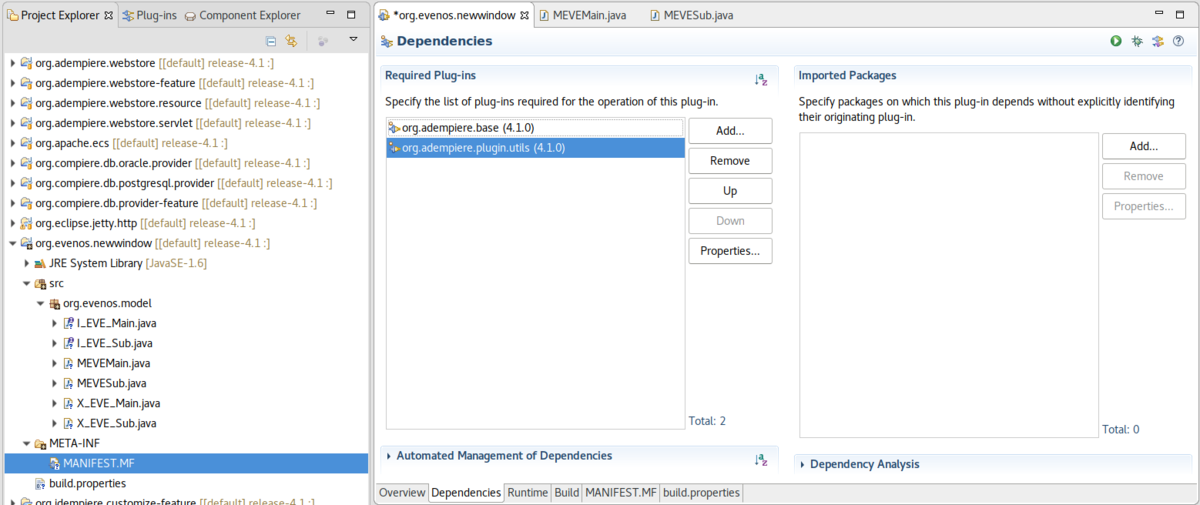Click Organize Manifests icon beside help

[x=1157, y=41]
